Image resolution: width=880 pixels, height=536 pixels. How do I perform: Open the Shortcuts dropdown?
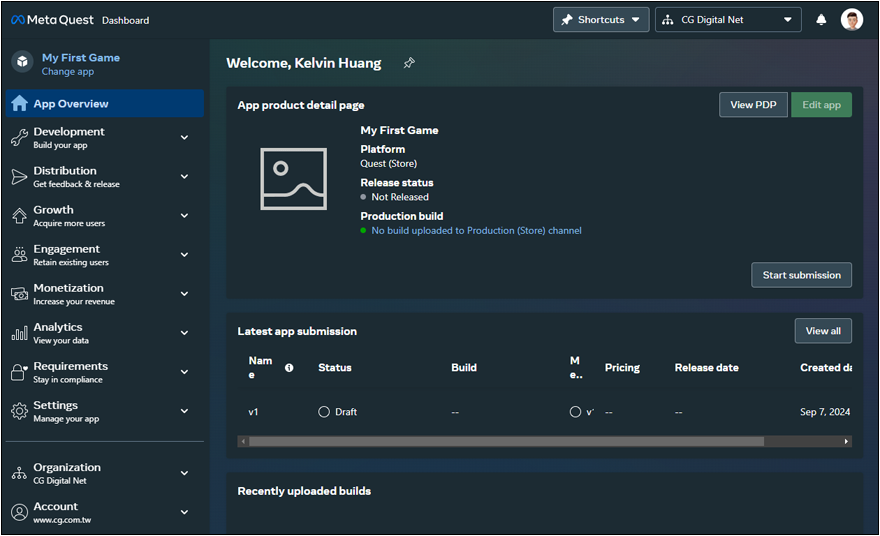[x=601, y=20]
